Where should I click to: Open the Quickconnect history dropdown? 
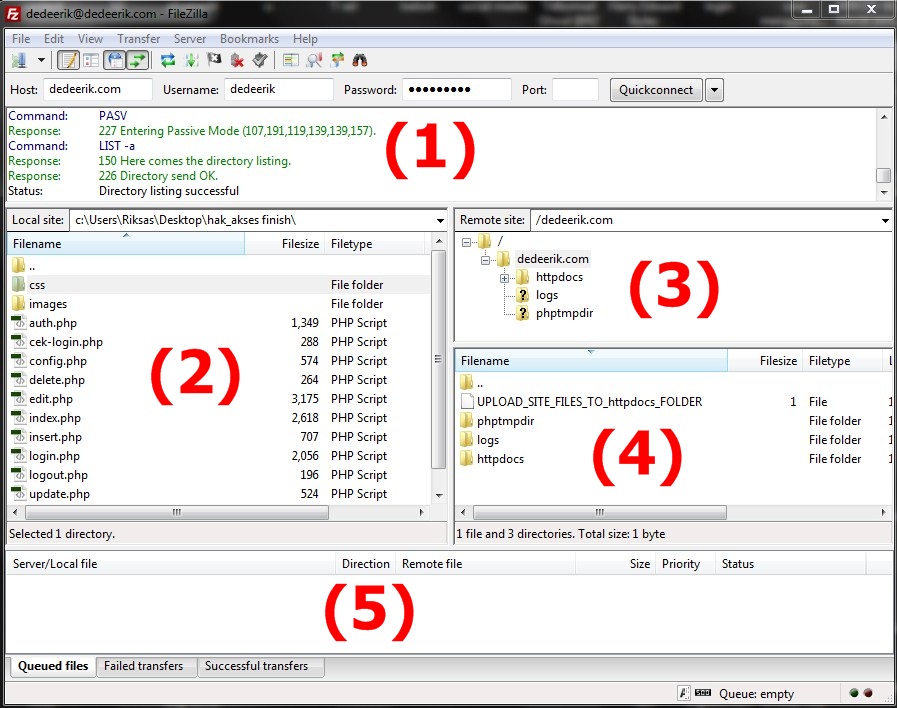pos(714,90)
